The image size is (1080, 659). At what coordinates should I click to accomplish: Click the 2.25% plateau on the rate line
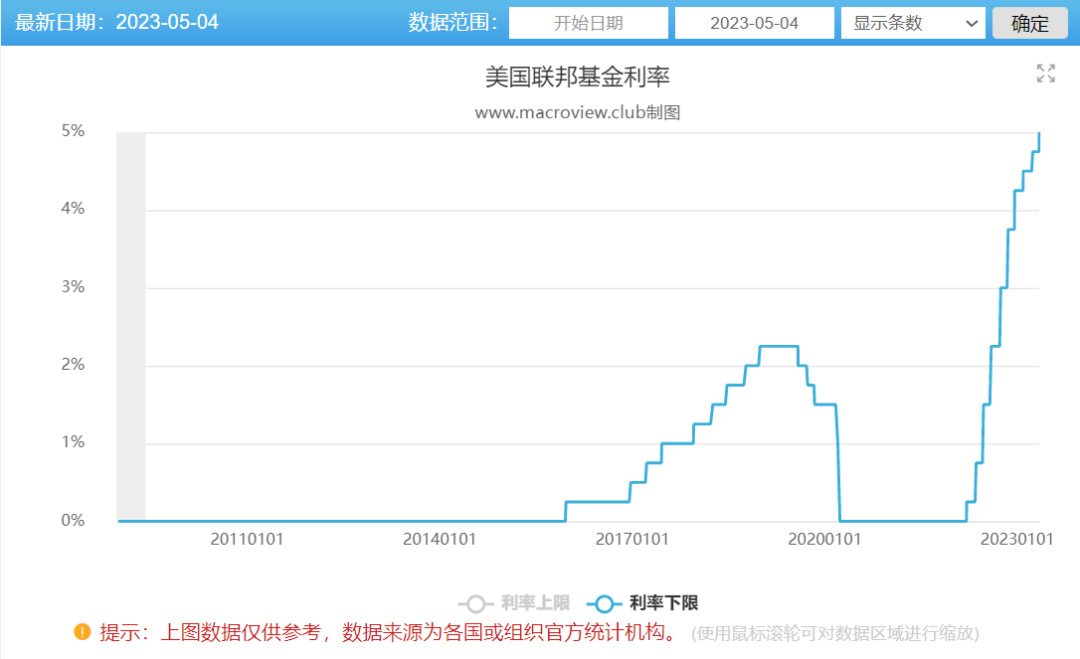[778, 346]
